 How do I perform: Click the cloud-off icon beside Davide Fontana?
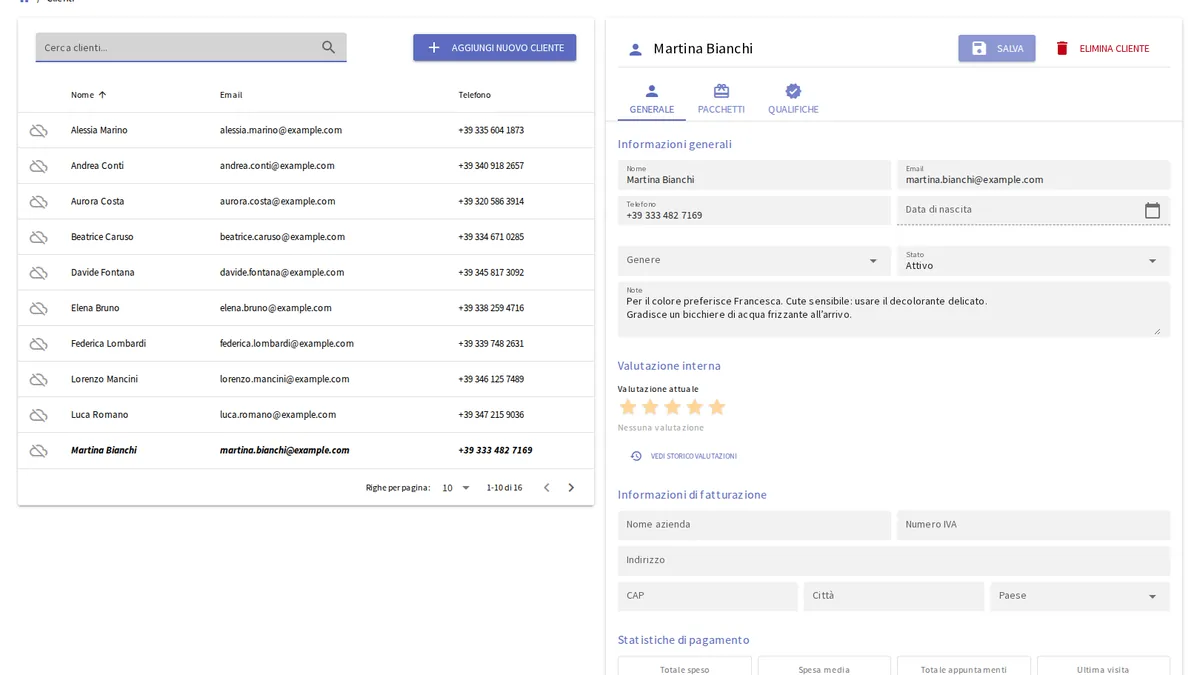point(38,272)
